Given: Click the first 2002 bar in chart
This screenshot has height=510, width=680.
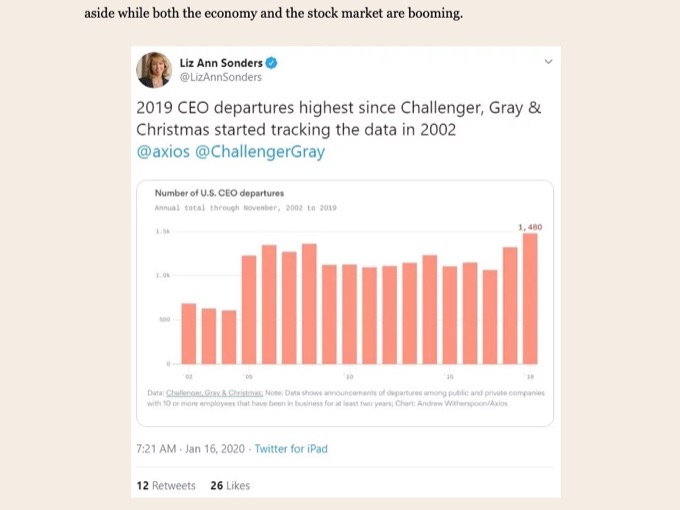Looking at the screenshot, I should click(x=189, y=333).
